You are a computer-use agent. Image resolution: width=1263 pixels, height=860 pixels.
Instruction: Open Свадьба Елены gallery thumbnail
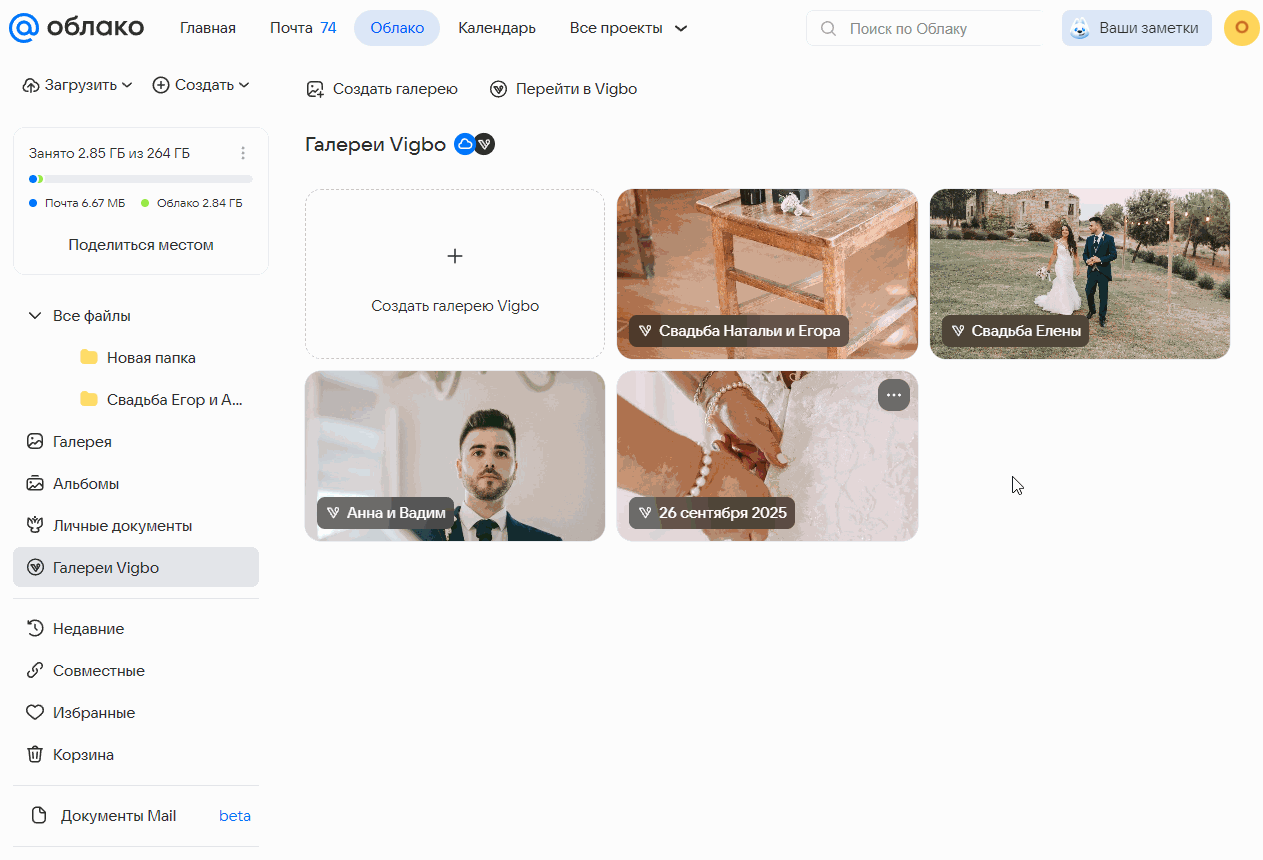pos(1080,273)
